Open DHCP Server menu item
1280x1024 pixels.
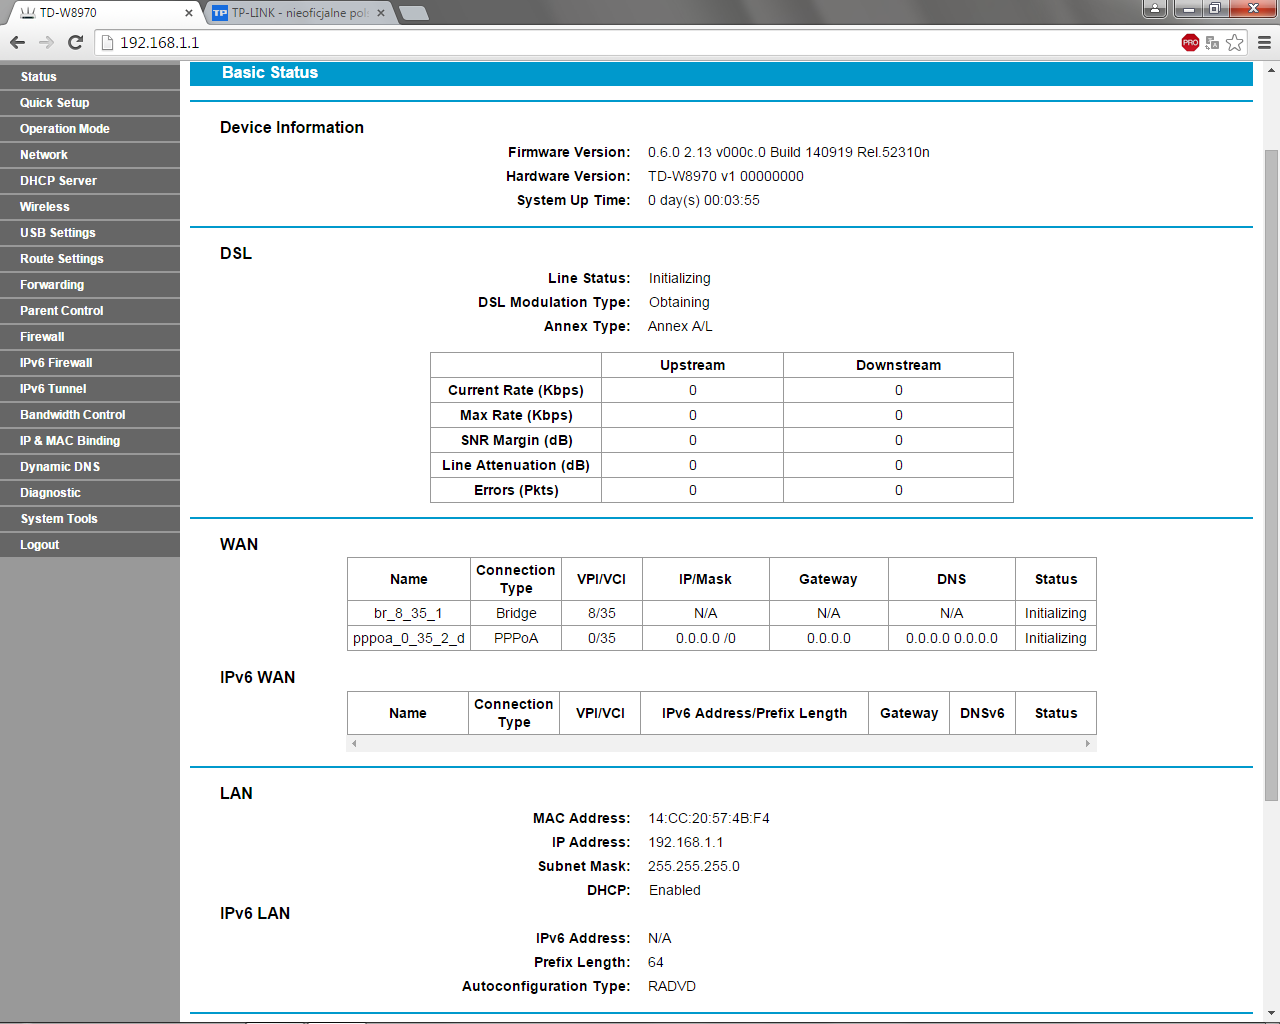click(x=58, y=181)
